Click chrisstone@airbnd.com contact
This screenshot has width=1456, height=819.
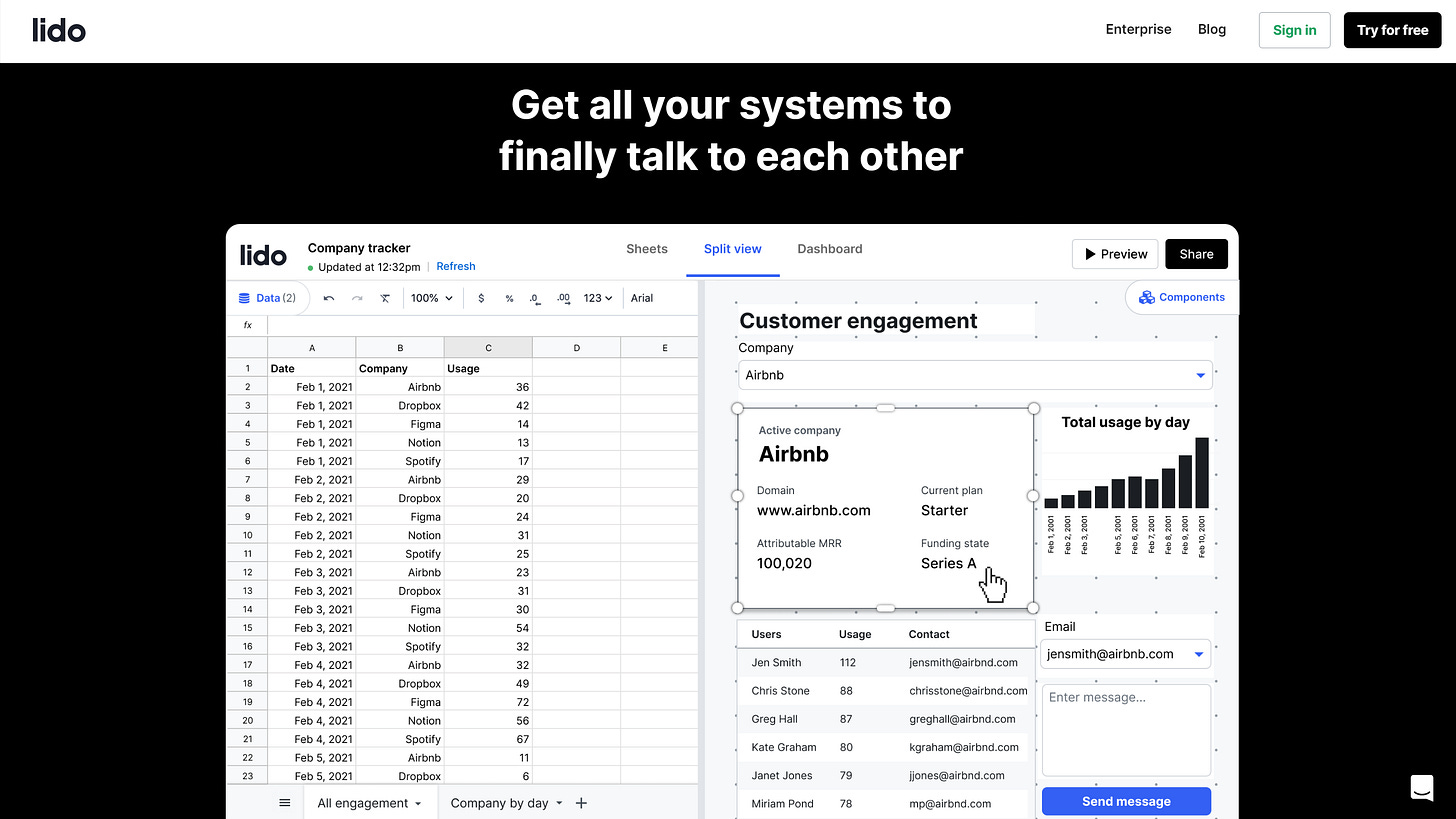tap(968, 691)
